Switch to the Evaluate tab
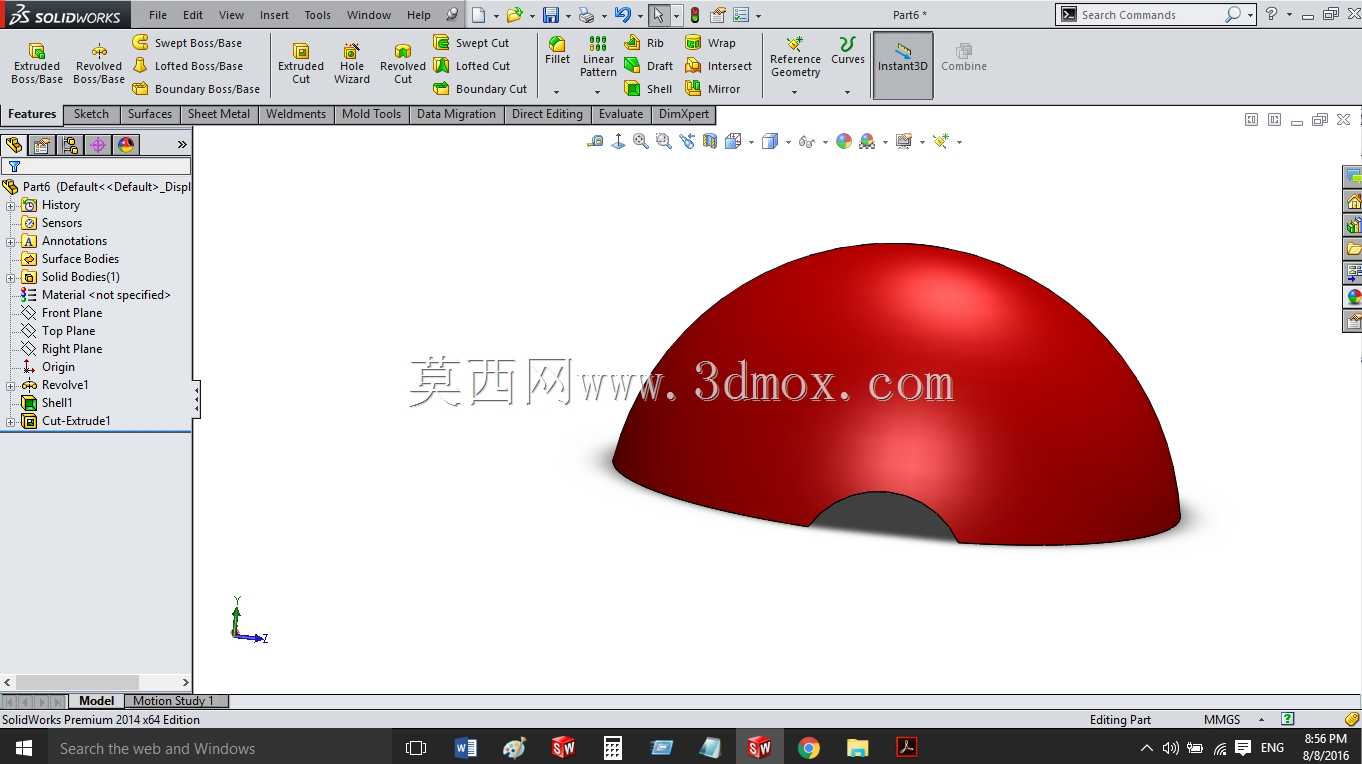The width and height of the screenshot is (1362, 764). pos(621,114)
